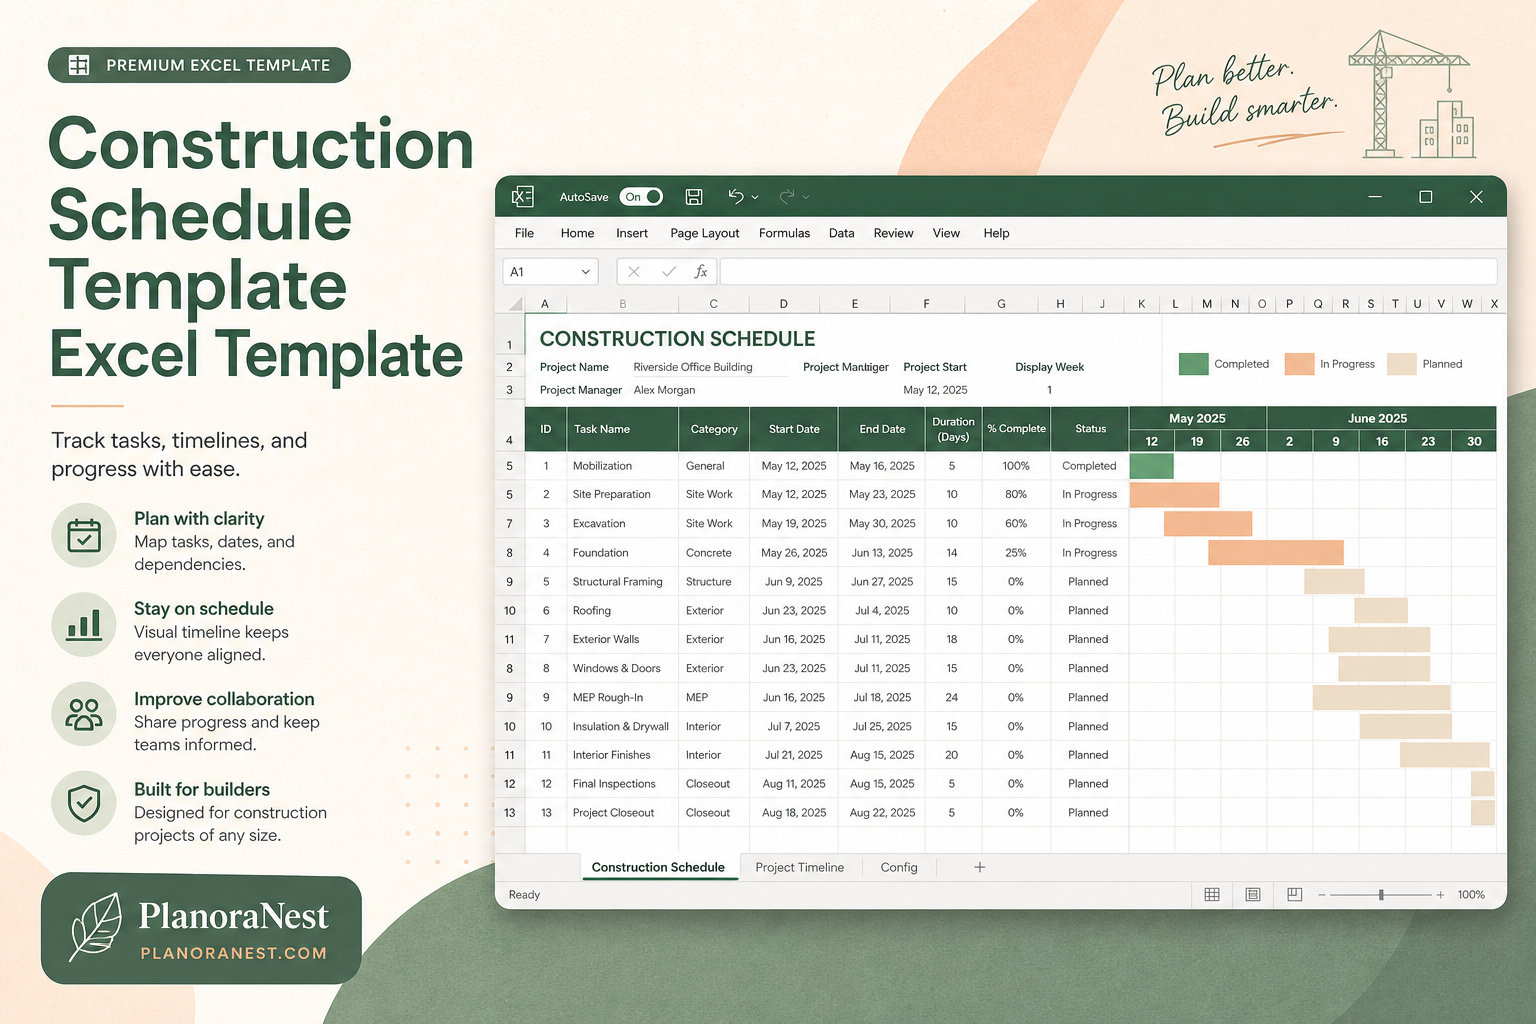Click the Premium Excel Template badge
This screenshot has height=1024, width=1536.
(x=199, y=65)
